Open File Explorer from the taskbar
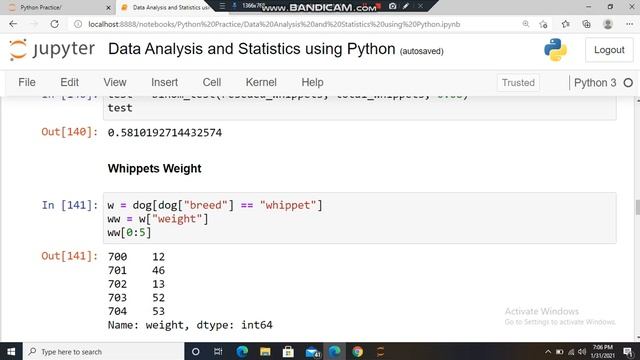This screenshot has height=360, width=640. 265,351
